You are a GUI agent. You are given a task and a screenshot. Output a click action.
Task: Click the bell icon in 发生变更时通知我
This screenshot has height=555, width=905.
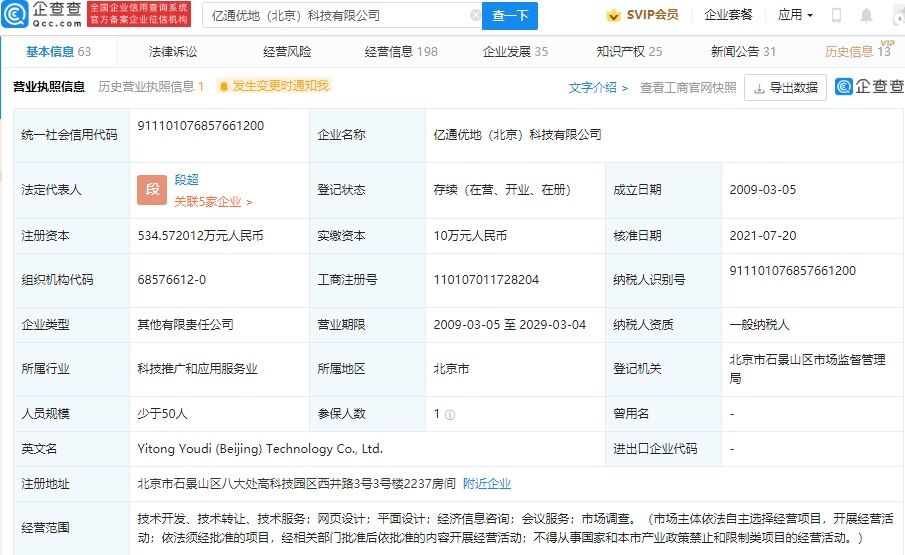pyautogui.click(x=224, y=87)
